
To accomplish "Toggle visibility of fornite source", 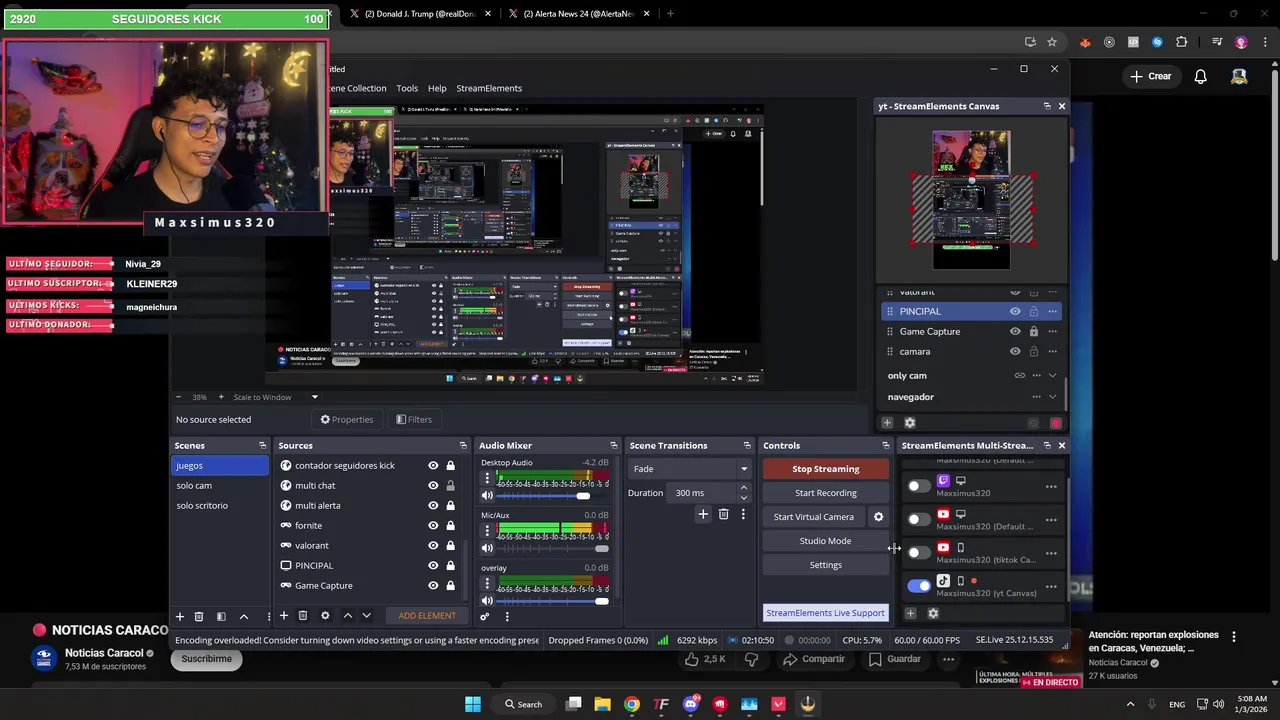I will [433, 526].
